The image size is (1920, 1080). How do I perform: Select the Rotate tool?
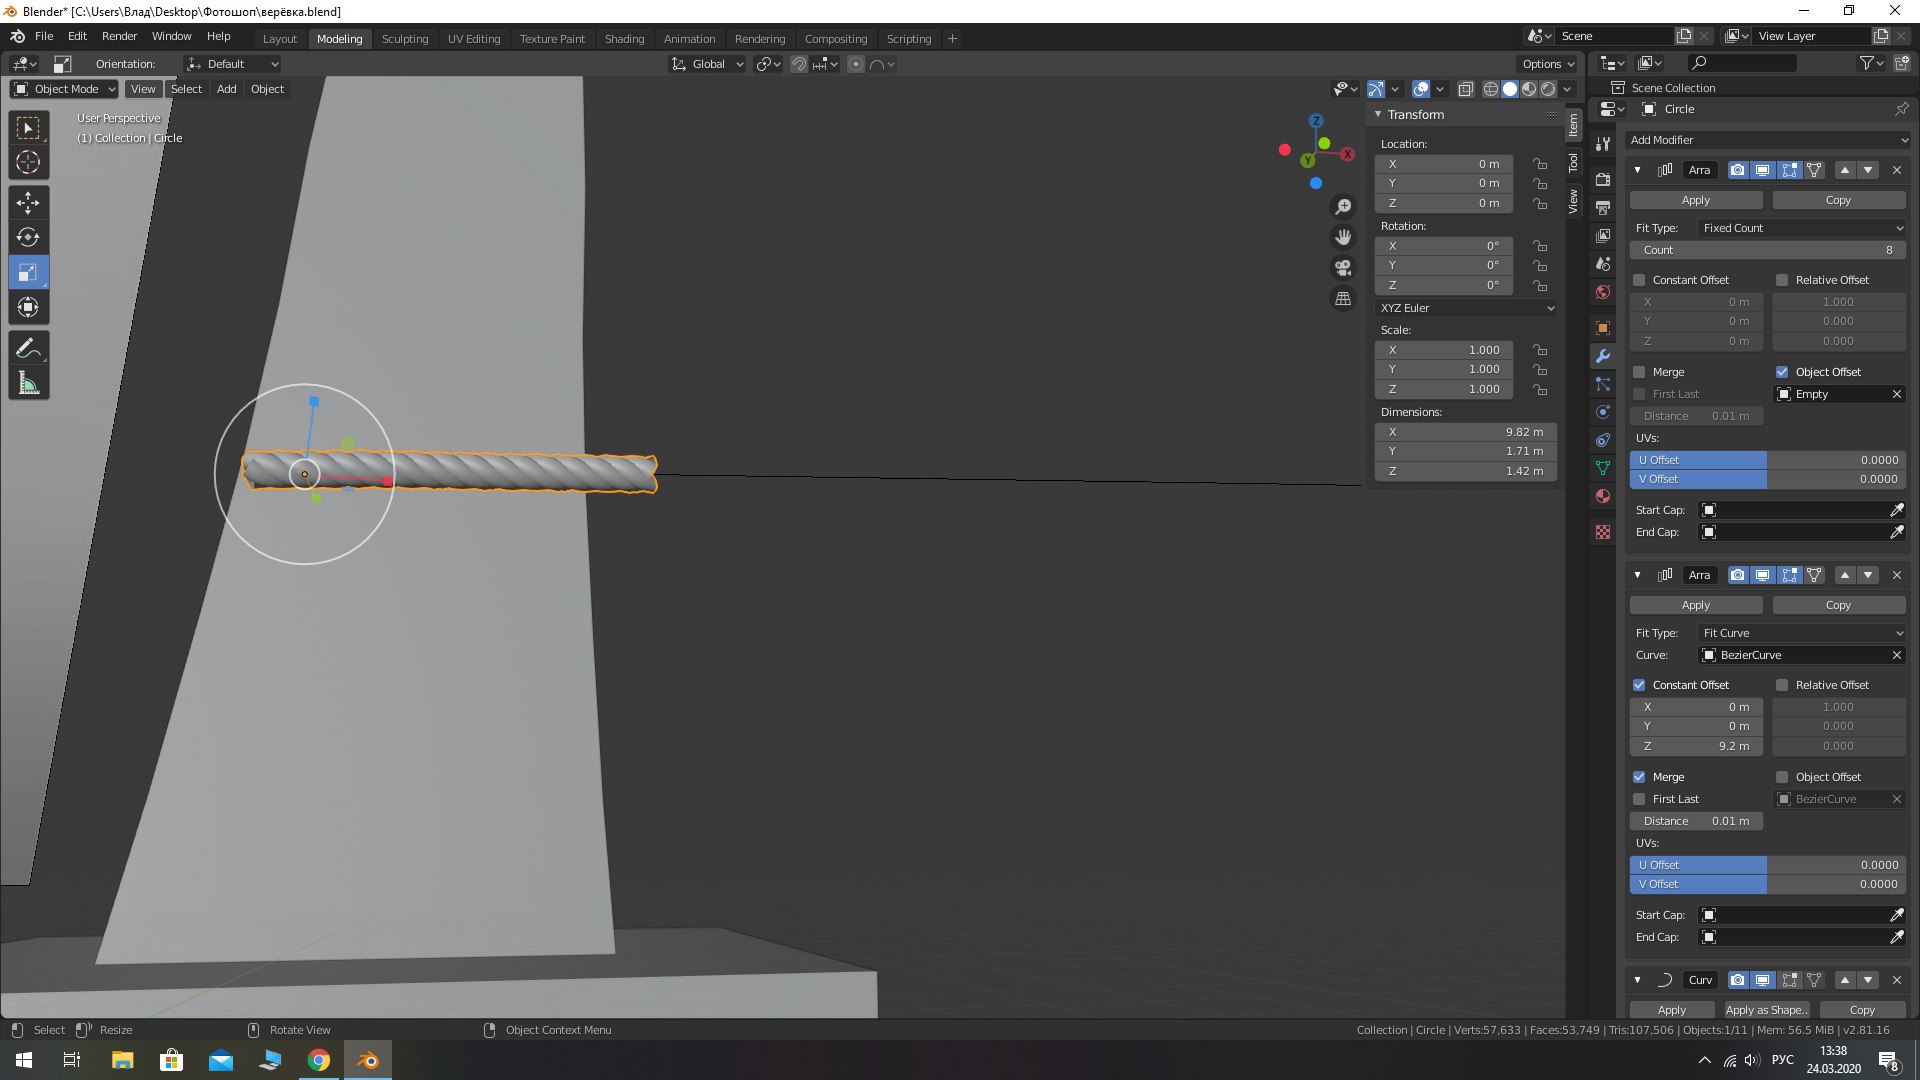click(x=28, y=238)
